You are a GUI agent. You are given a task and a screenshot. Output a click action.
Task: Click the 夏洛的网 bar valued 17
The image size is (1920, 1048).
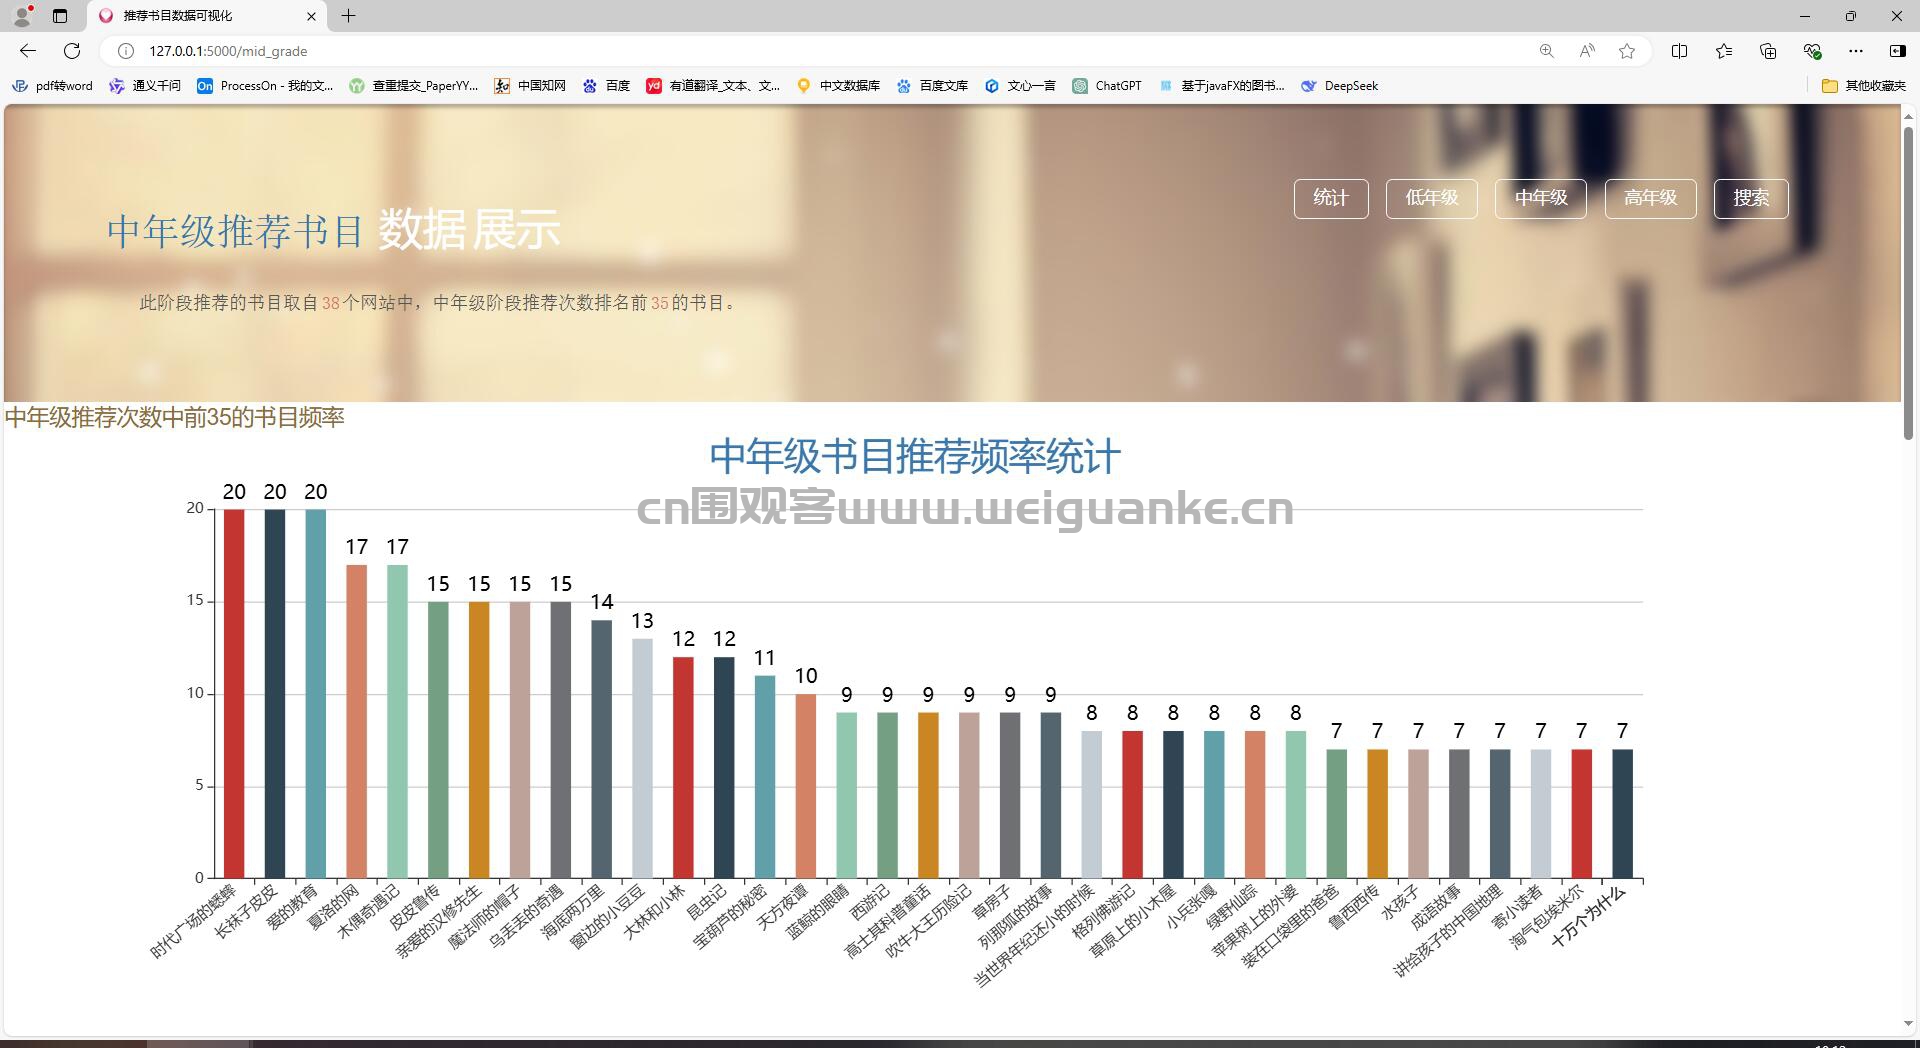pos(357,722)
